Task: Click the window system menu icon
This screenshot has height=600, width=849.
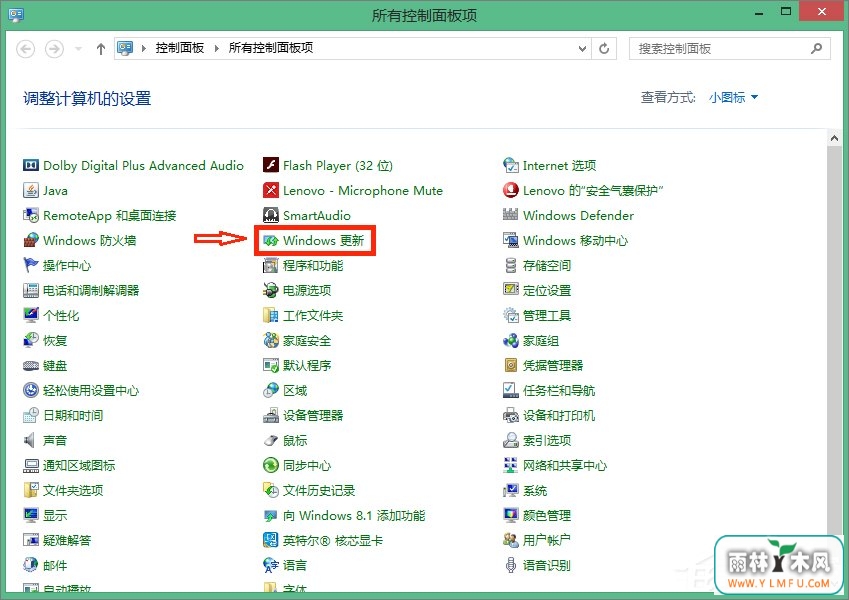Action: (16, 15)
